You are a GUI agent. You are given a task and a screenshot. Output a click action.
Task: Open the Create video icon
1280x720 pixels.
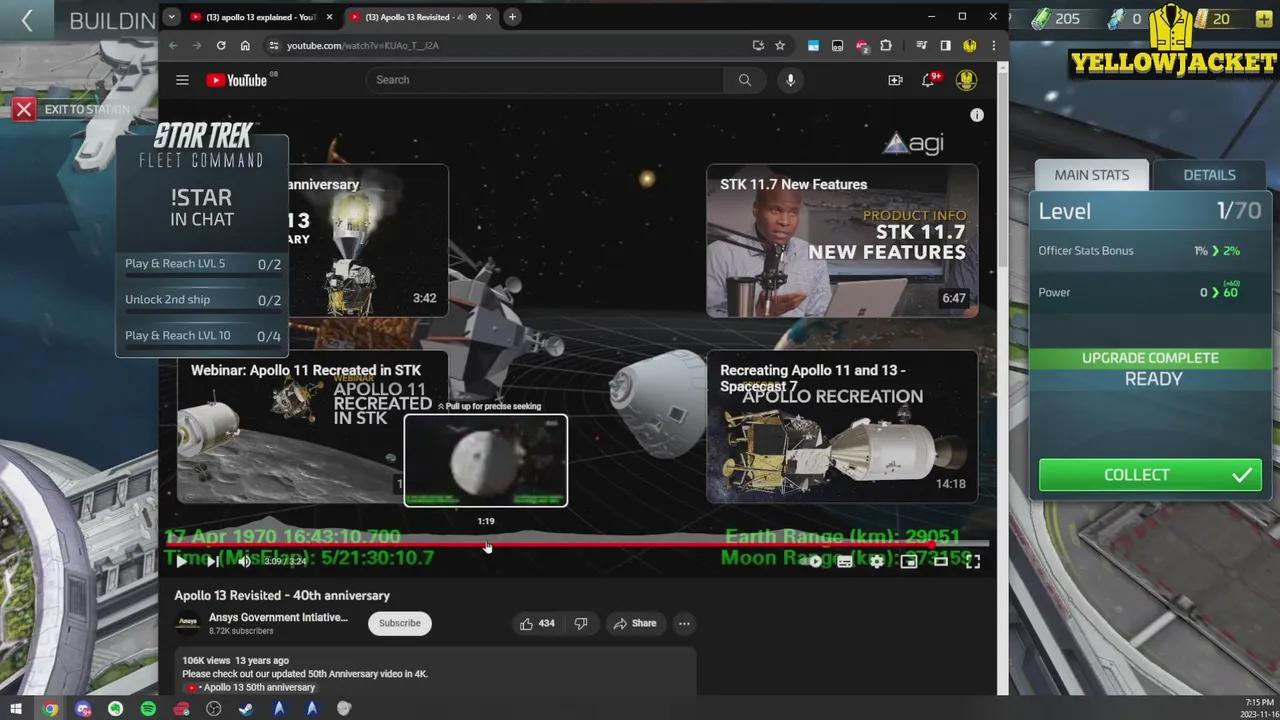pyautogui.click(x=895, y=80)
